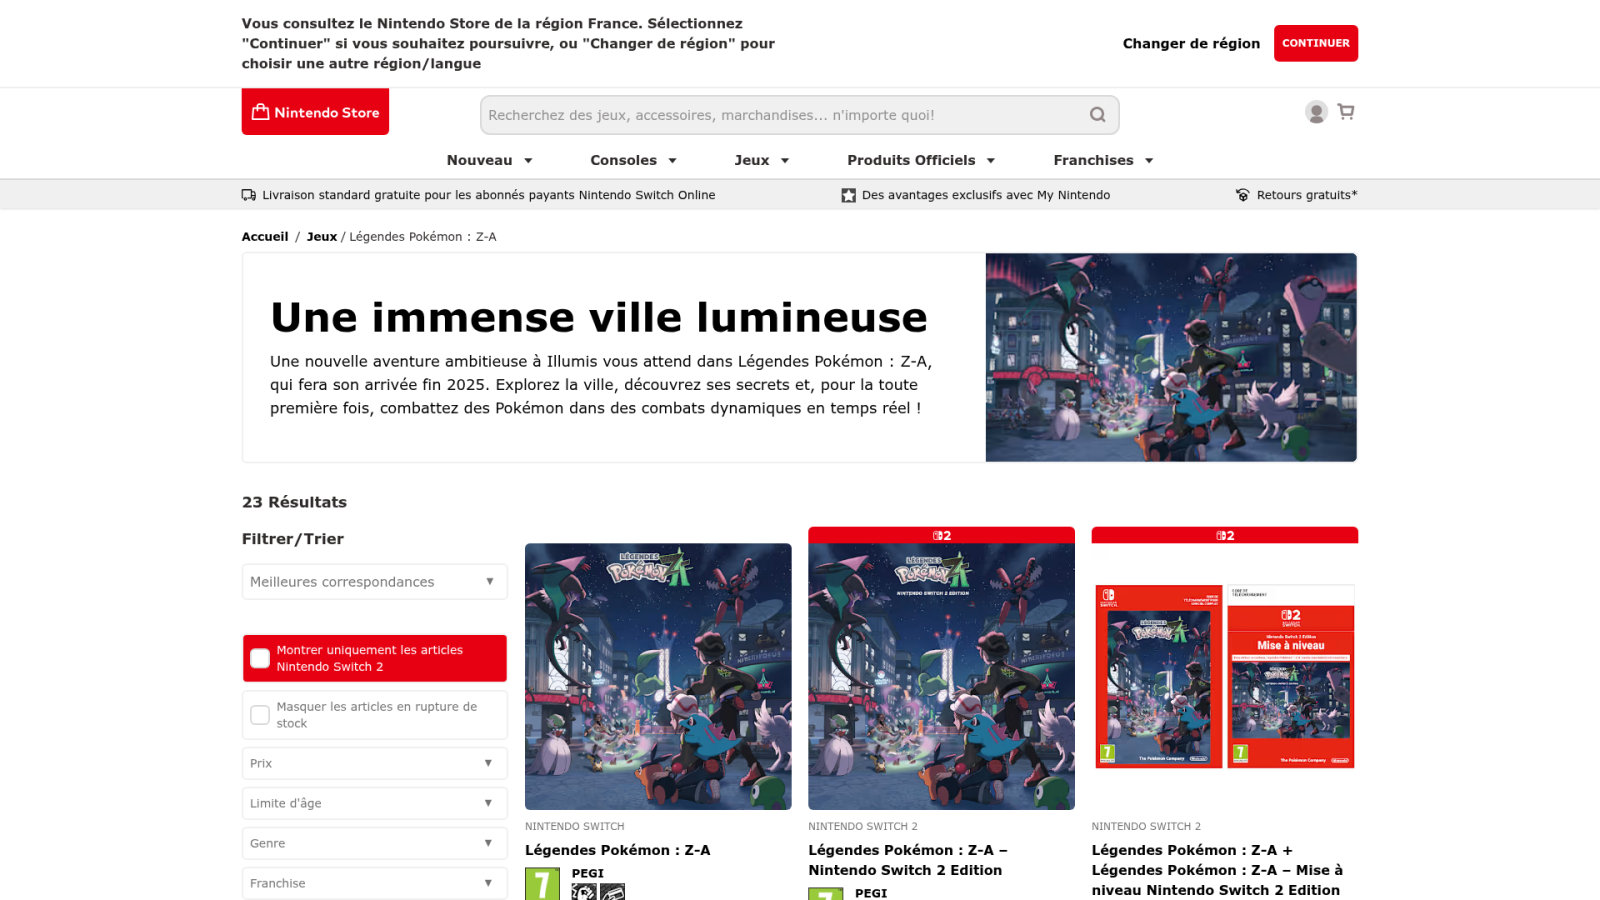Expand the Genre filter

[374, 843]
